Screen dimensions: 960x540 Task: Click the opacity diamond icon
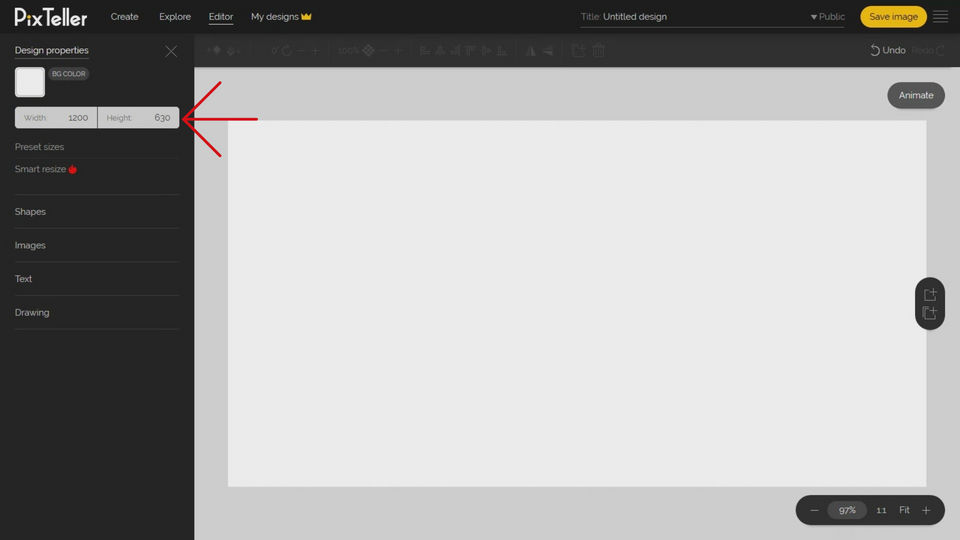point(369,51)
